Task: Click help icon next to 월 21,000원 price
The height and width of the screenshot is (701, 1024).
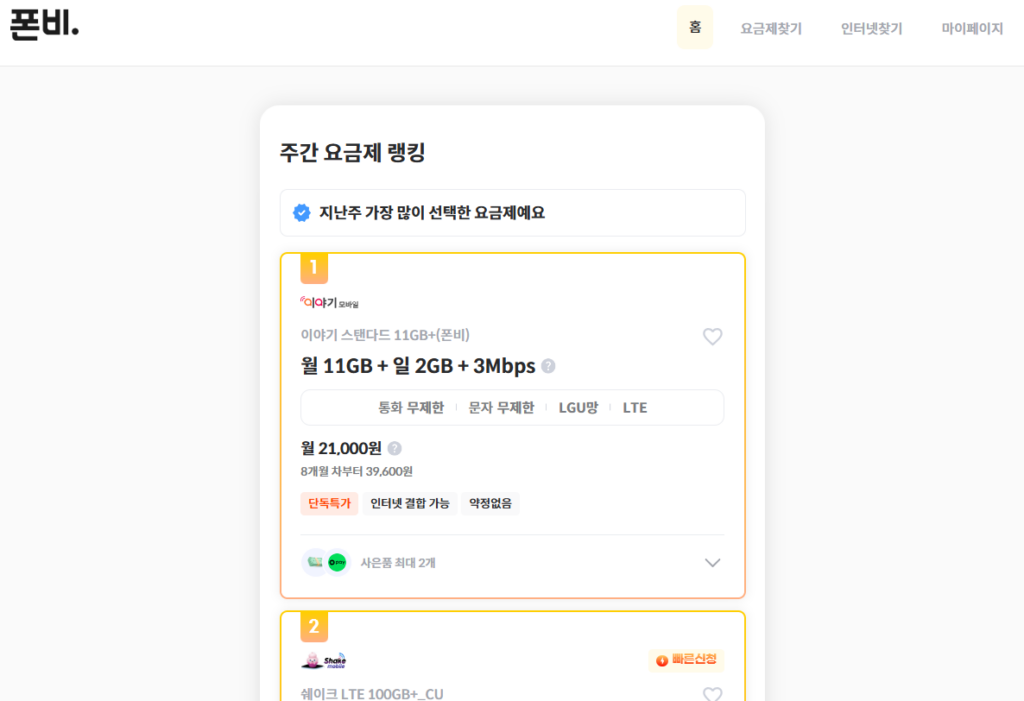Action: coord(394,448)
